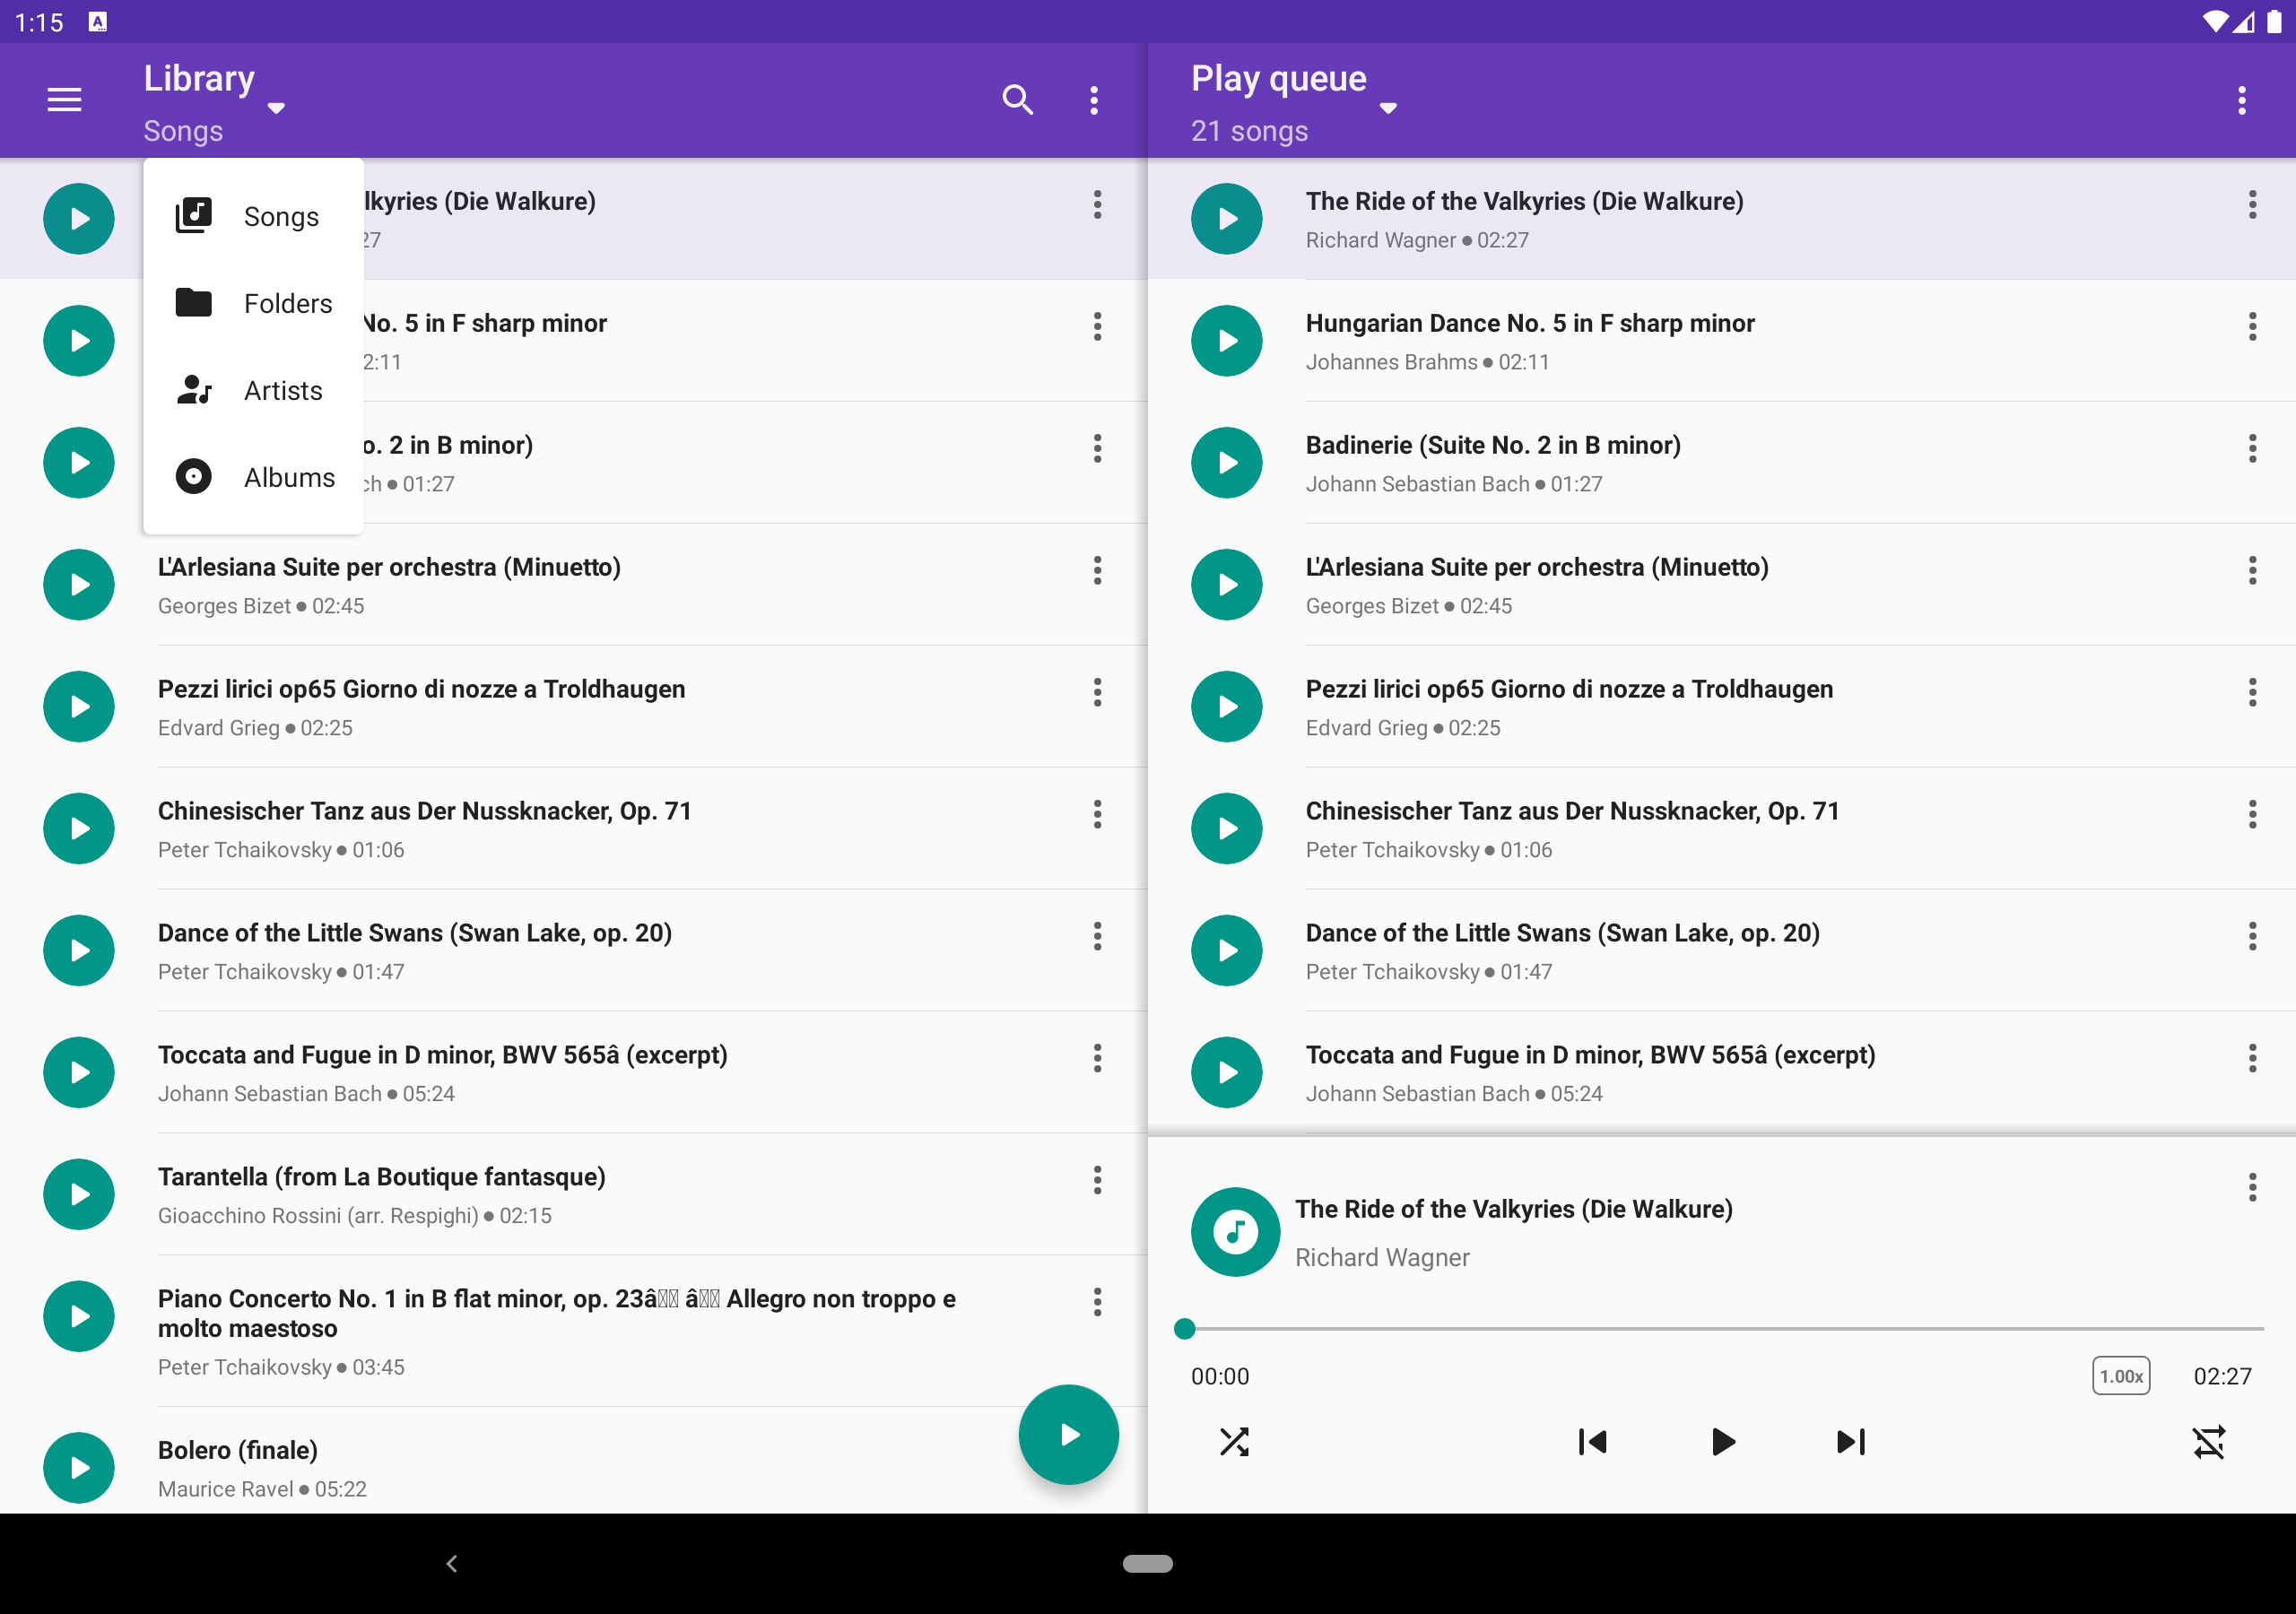The image size is (2296, 1614).
Task: Play Dance of the Little Swans in Library
Action: [x=79, y=951]
